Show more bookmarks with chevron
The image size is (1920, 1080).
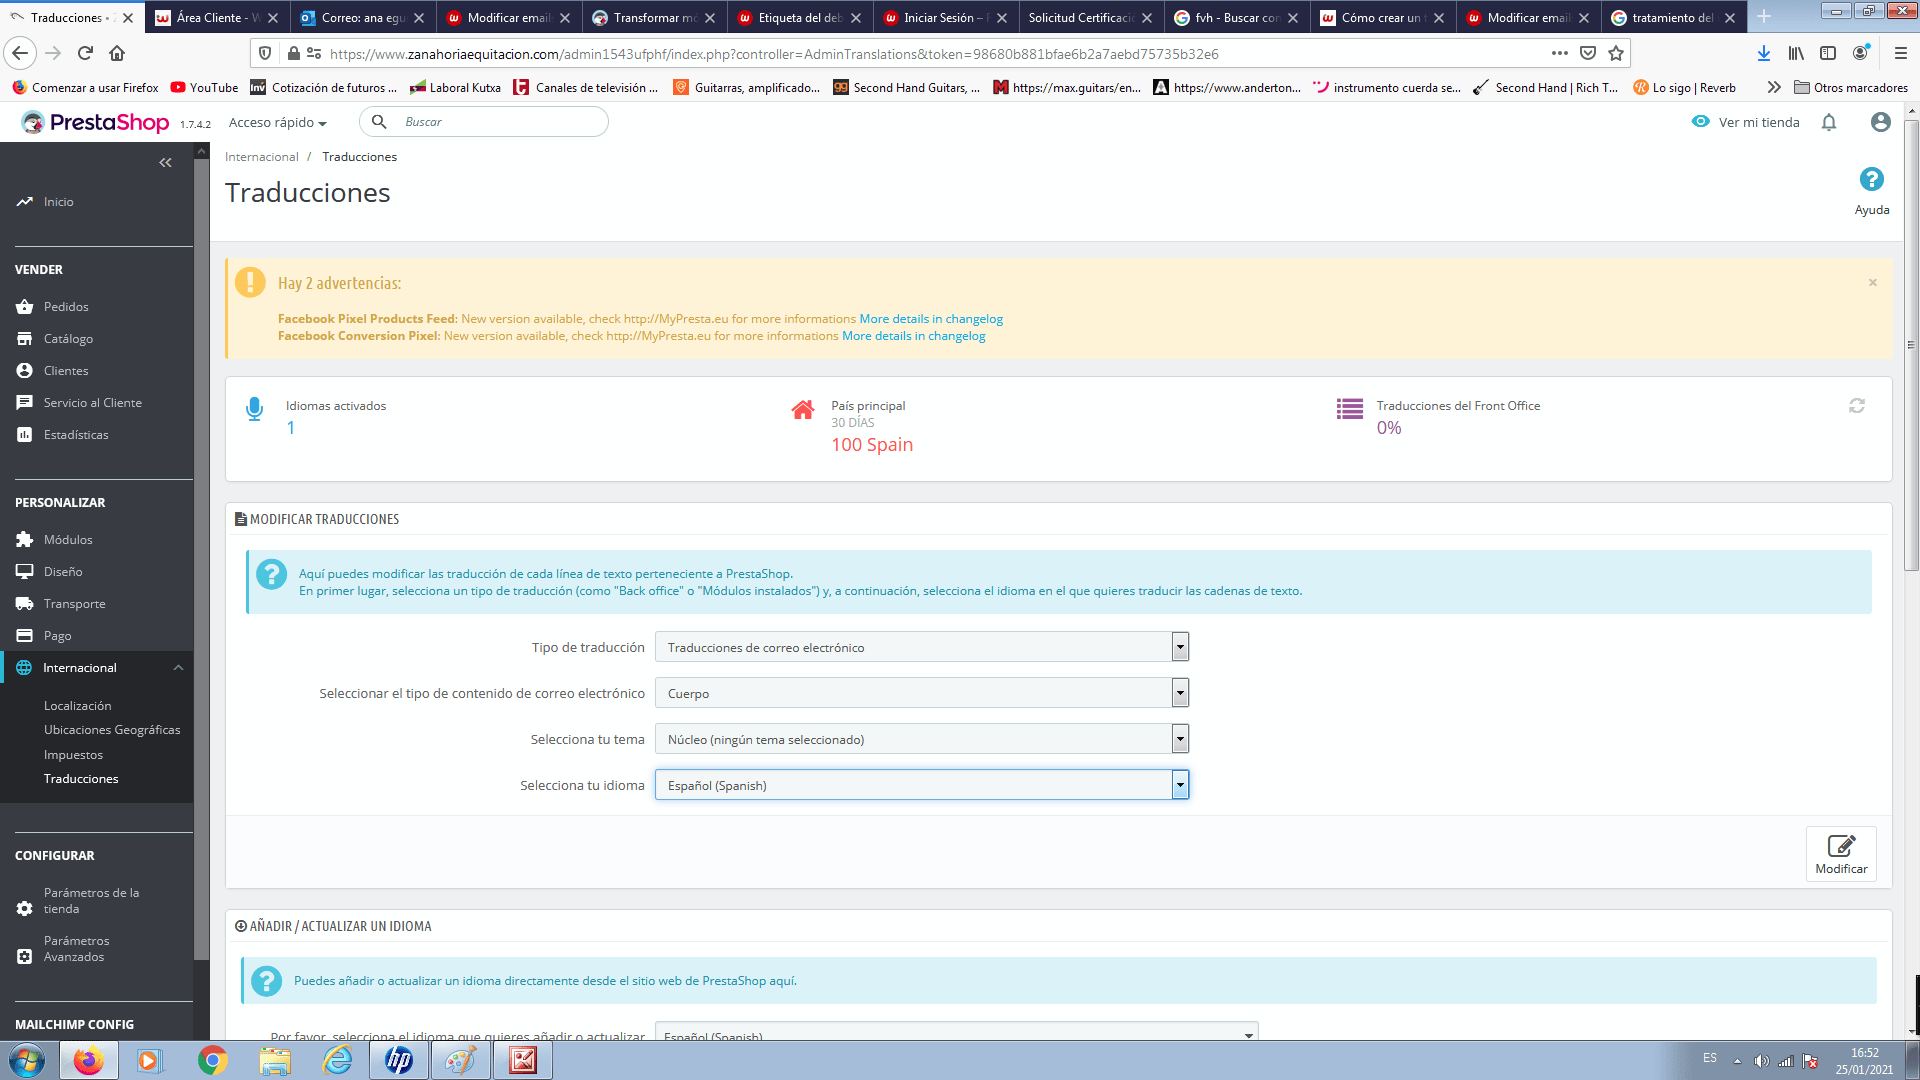(1774, 88)
